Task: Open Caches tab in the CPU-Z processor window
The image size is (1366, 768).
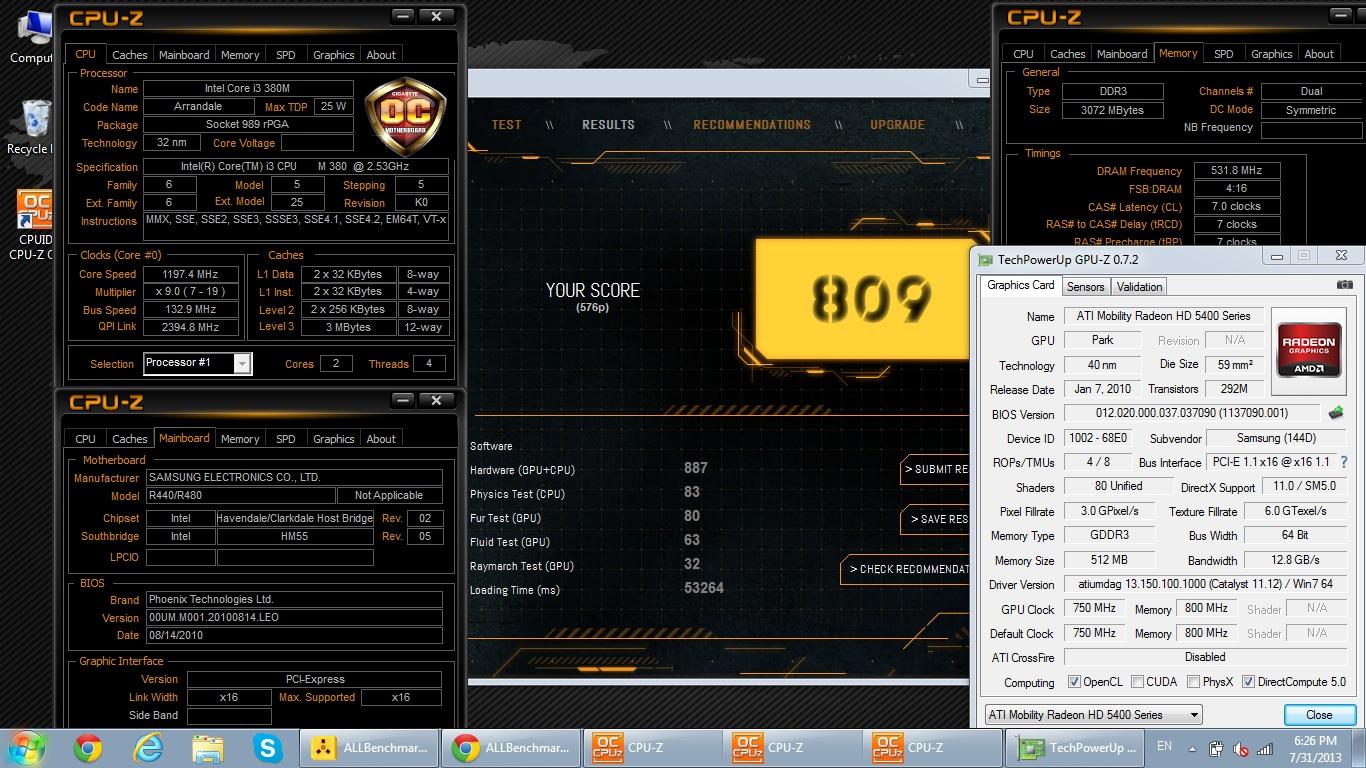Action: coord(129,55)
